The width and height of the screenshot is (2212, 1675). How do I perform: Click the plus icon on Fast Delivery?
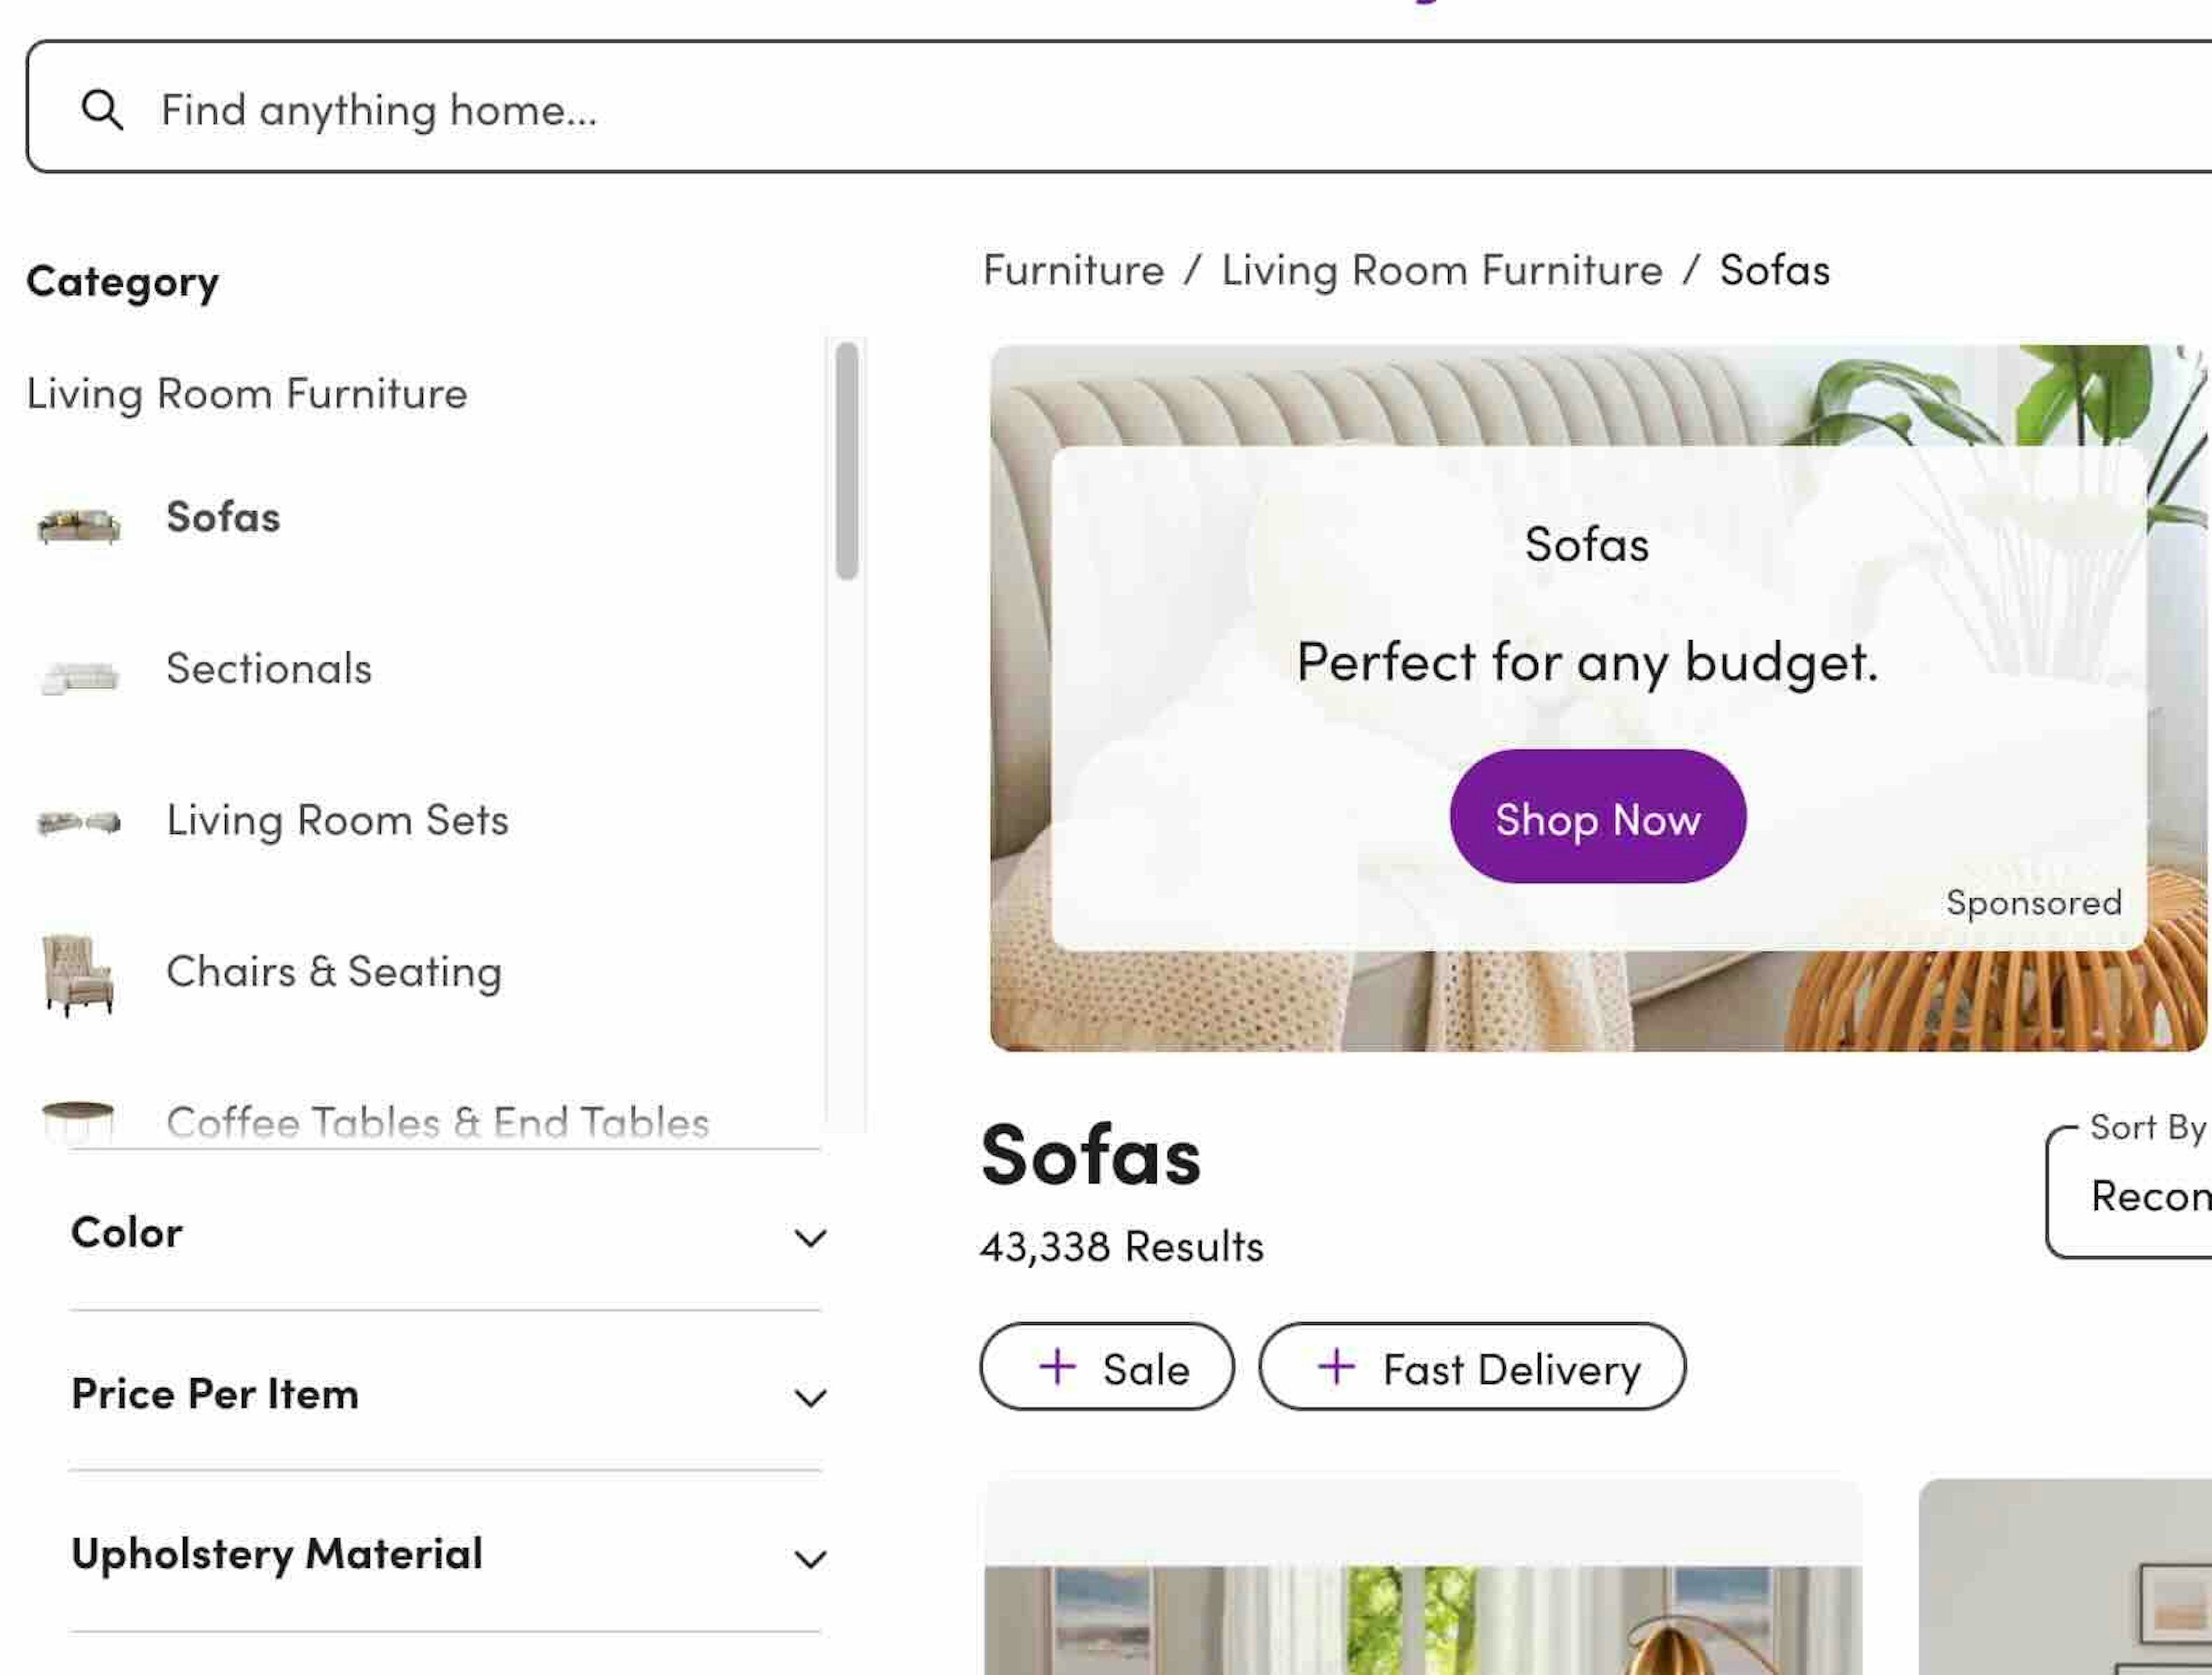1336,1366
